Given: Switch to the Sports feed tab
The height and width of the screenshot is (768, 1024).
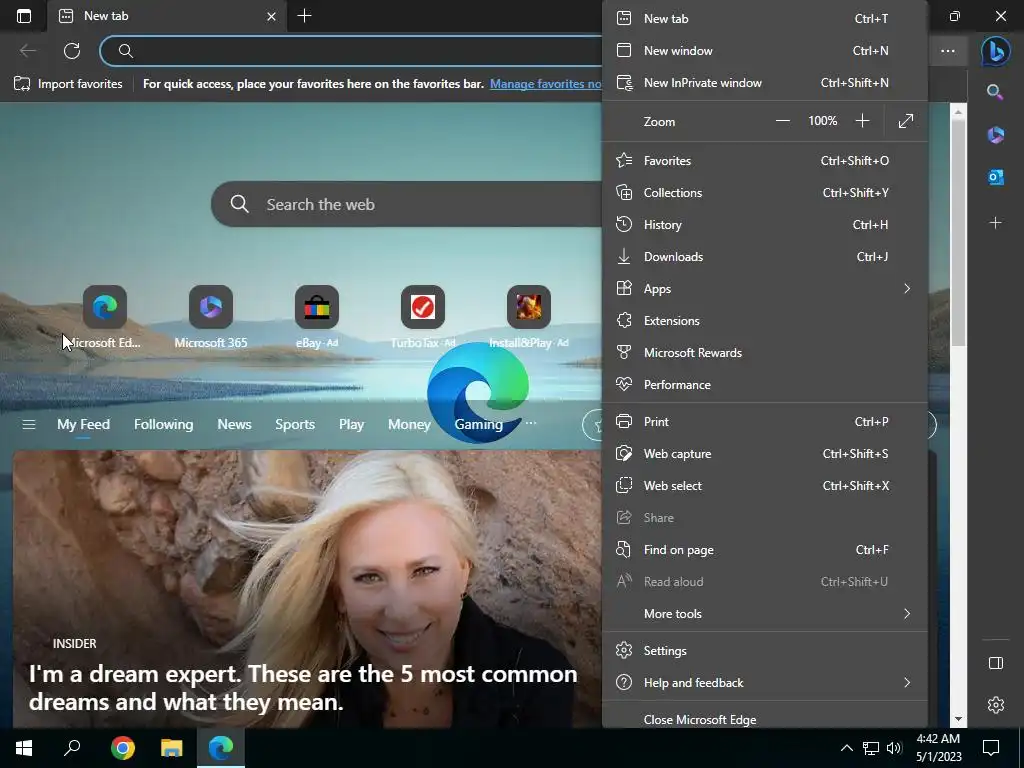Looking at the screenshot, I should [295, 424].
